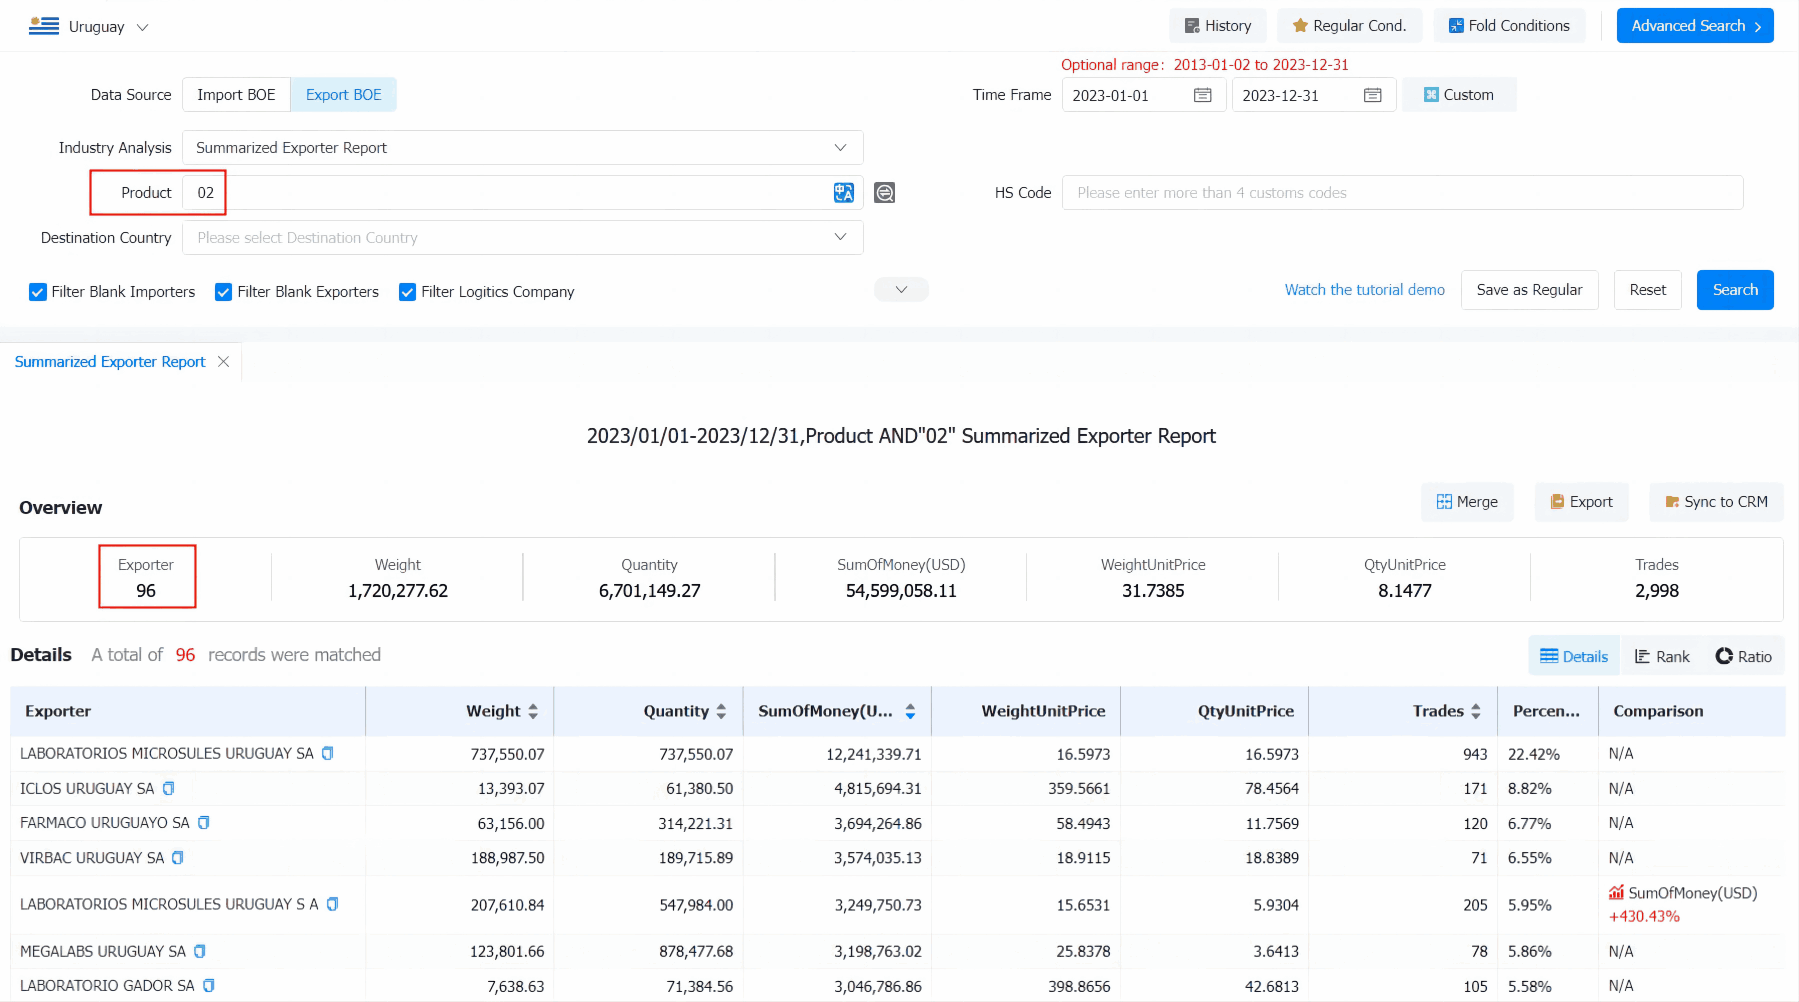Open History panel
Screen dimensions: 1799x1002
[1217, 26]
